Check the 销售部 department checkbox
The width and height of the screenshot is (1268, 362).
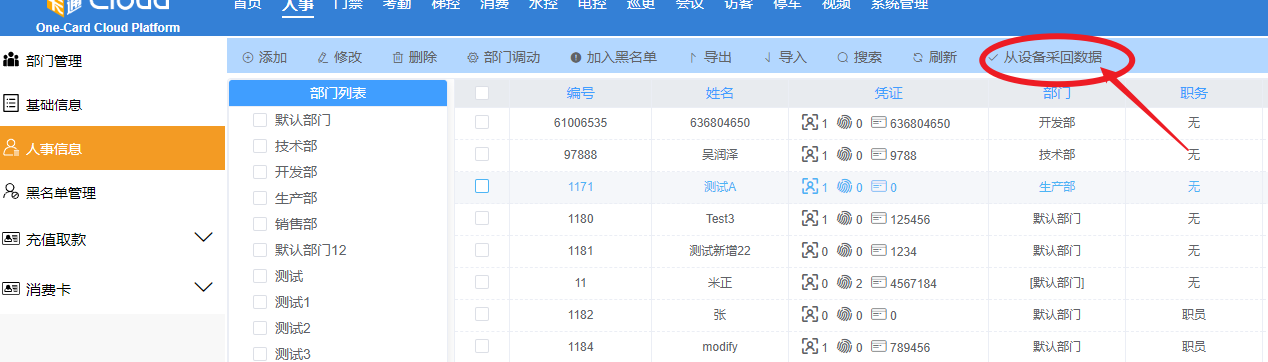tap(260, 224)
